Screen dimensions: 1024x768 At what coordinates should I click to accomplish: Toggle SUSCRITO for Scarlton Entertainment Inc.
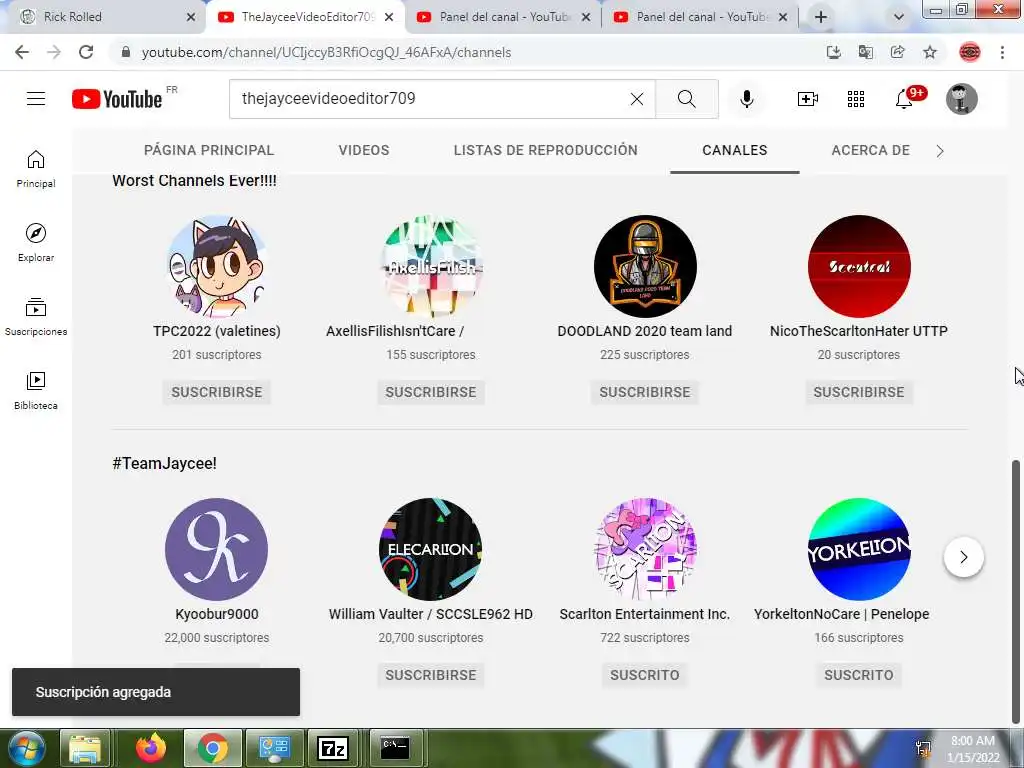tap(645, 675)
